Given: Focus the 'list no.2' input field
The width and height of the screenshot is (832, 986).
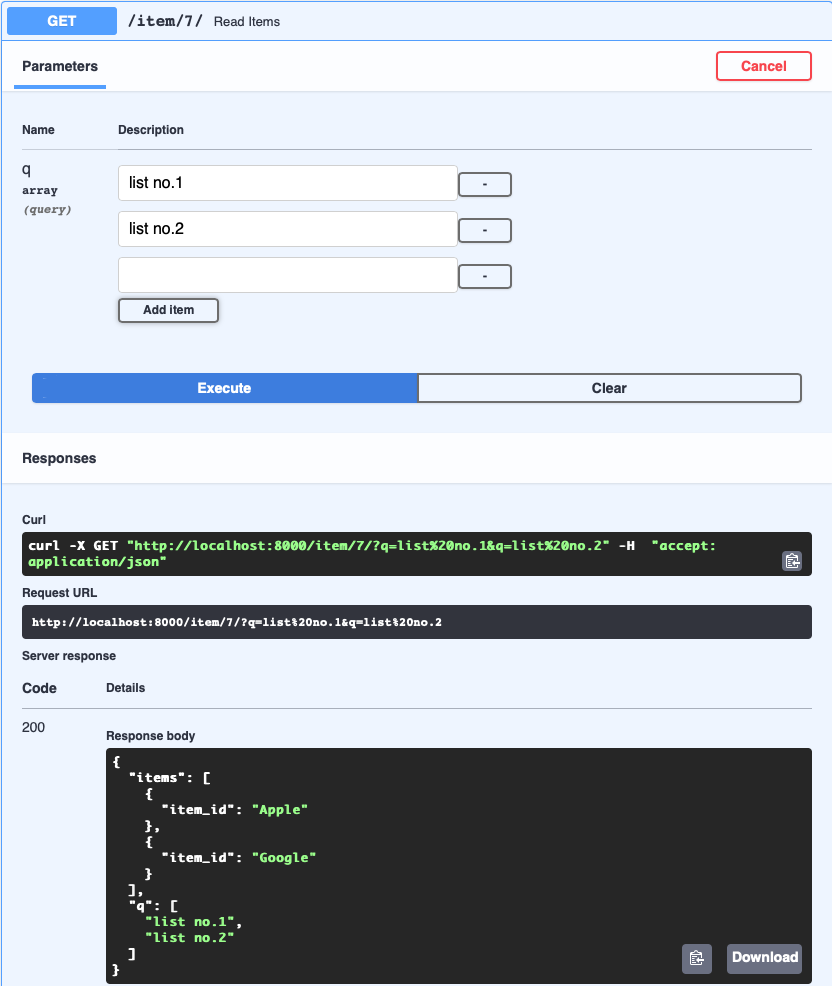Looking at the screenshot, I should coord(287,229).
